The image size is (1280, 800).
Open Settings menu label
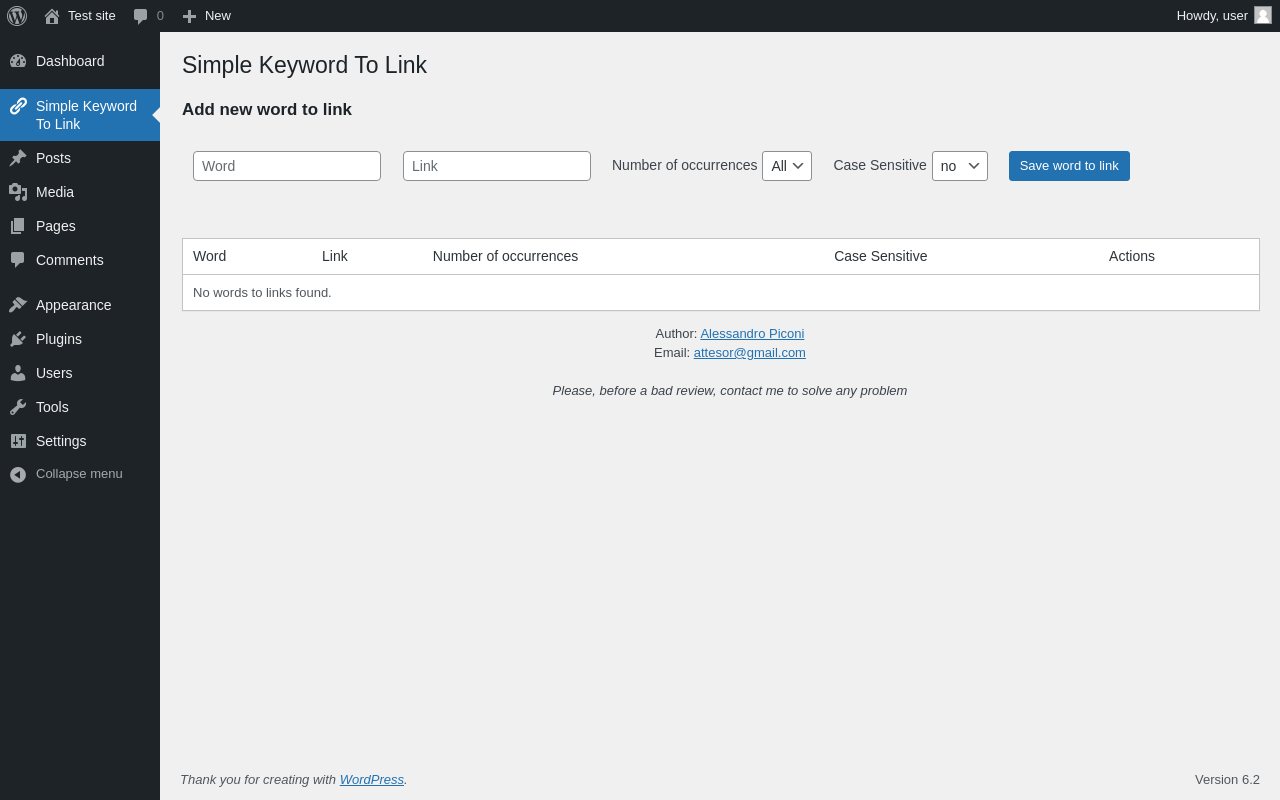(x=61, y=441)
